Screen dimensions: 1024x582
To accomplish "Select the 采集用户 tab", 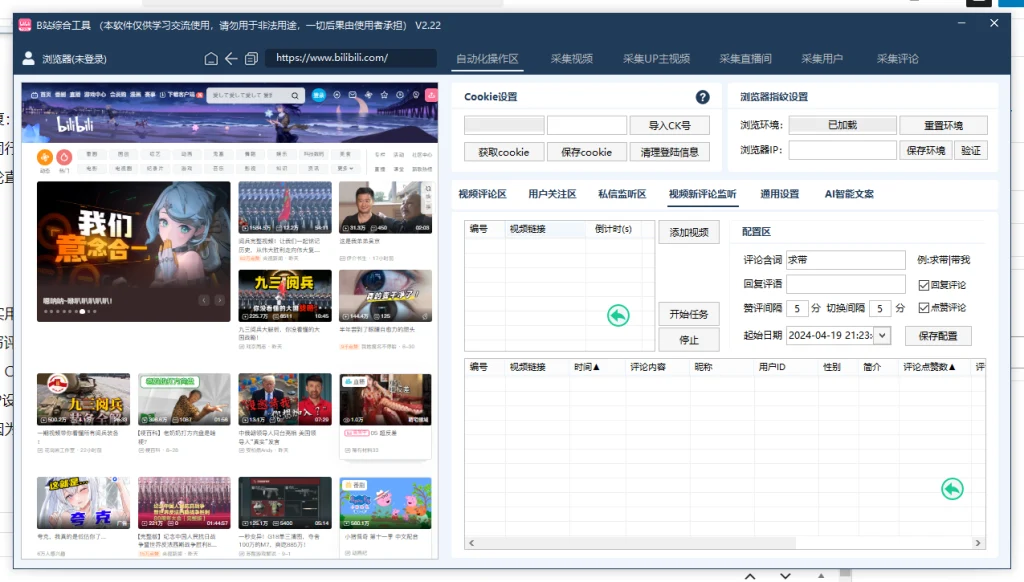I will tap(822, 59).
